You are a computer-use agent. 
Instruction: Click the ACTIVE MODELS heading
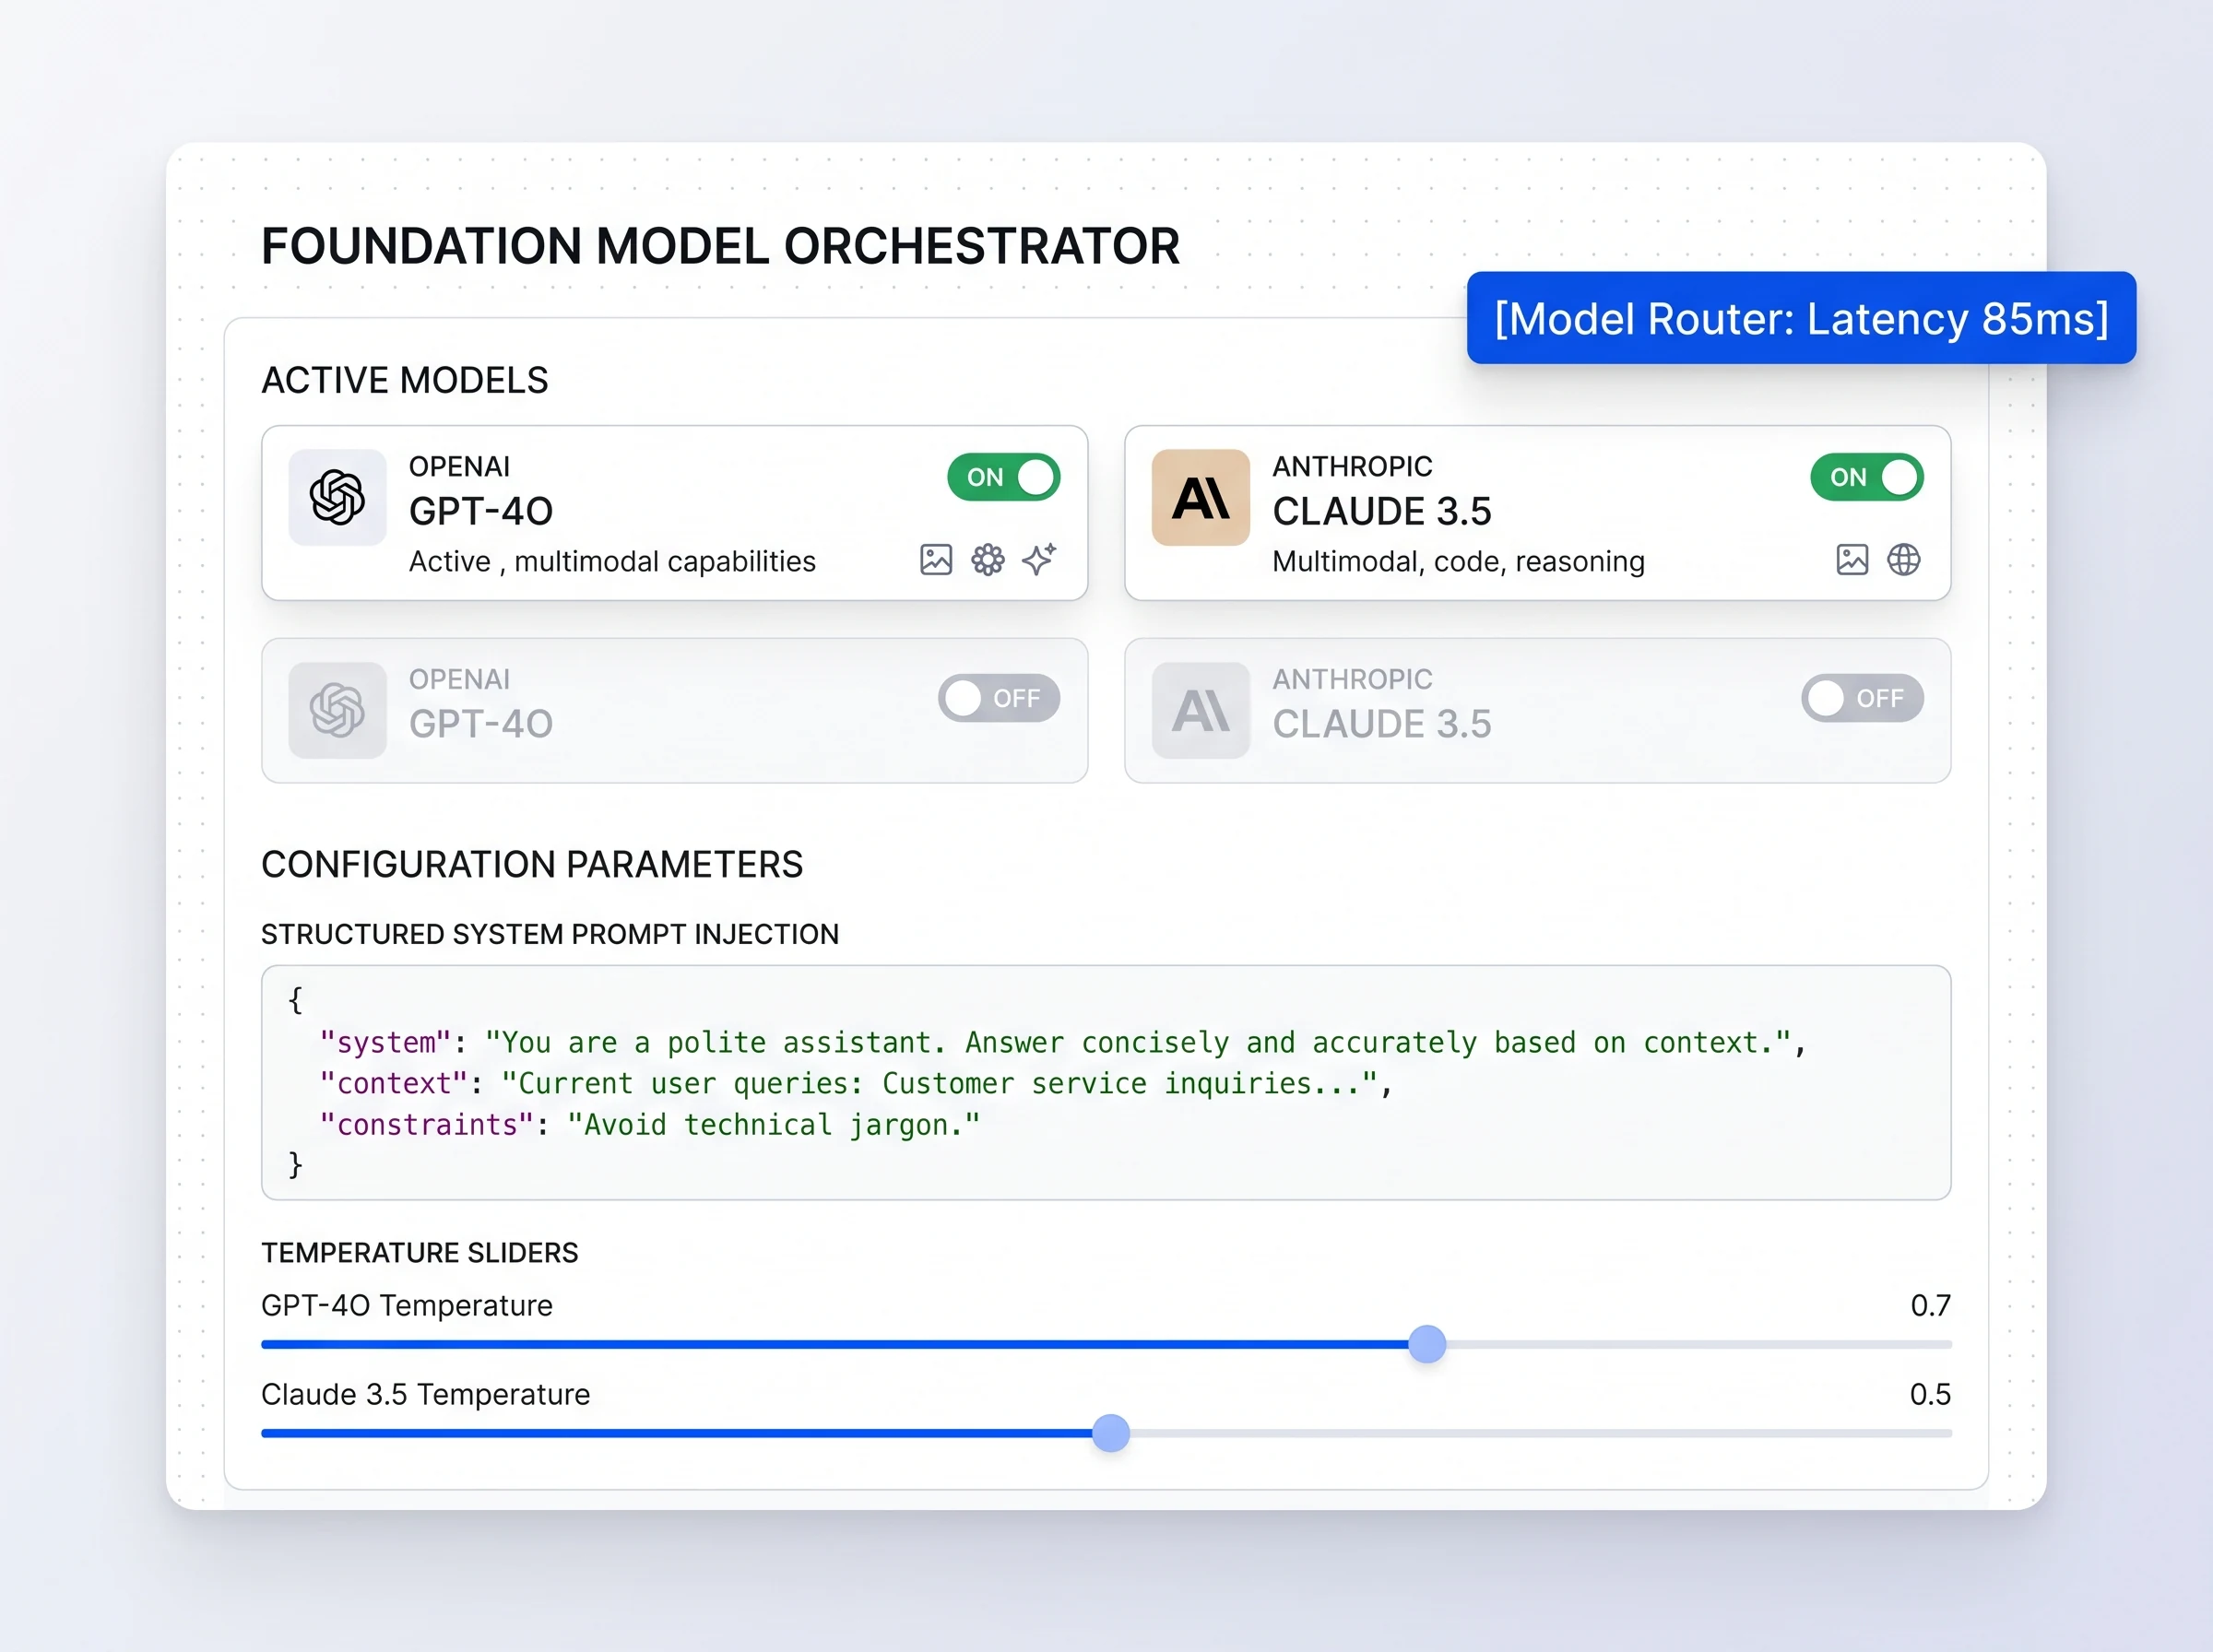pyautogui.click(x=405, y=380)
